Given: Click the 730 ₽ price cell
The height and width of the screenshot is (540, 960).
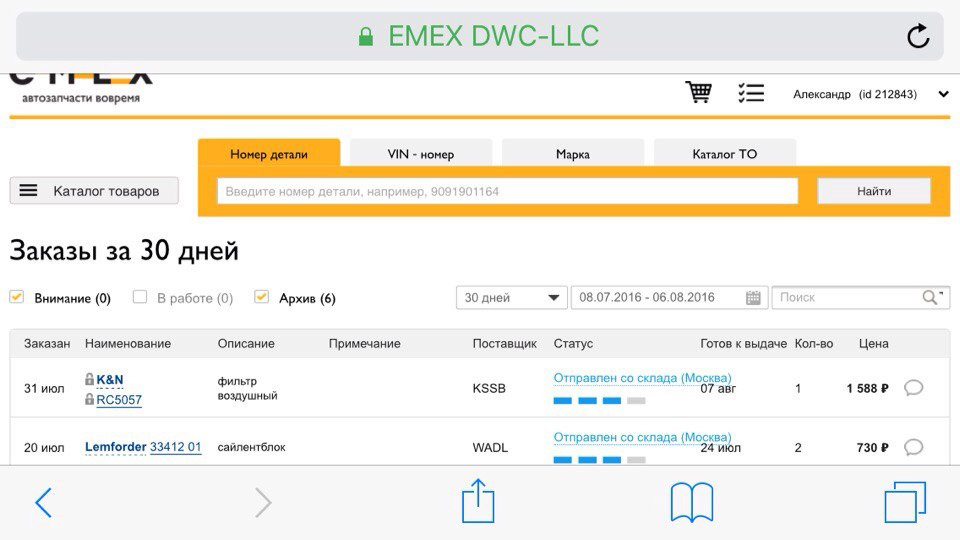Looking at the screenshot, I should (x=872, y=448).
